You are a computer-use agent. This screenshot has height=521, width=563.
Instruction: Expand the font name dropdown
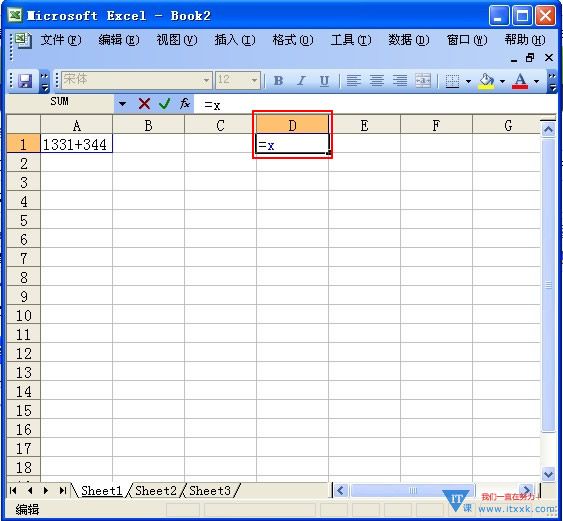206,80
